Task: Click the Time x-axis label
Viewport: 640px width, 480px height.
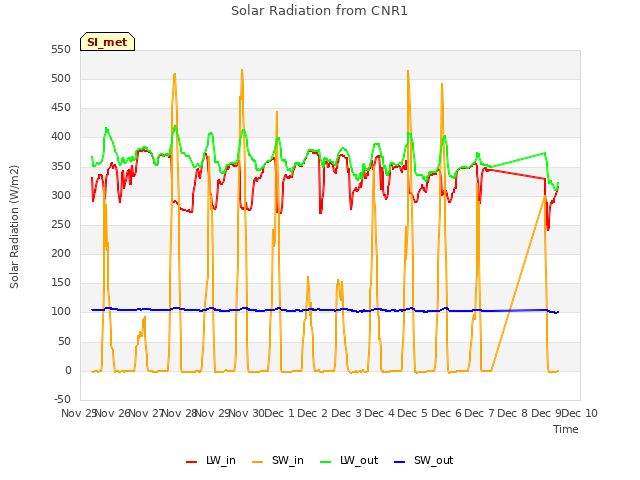Action: [565, 429]
